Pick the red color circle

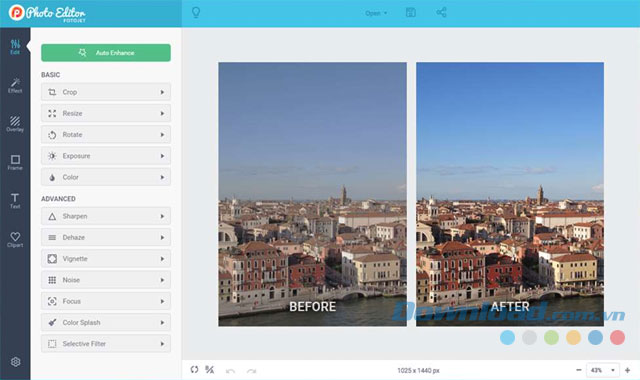click(x=617, y=338)
